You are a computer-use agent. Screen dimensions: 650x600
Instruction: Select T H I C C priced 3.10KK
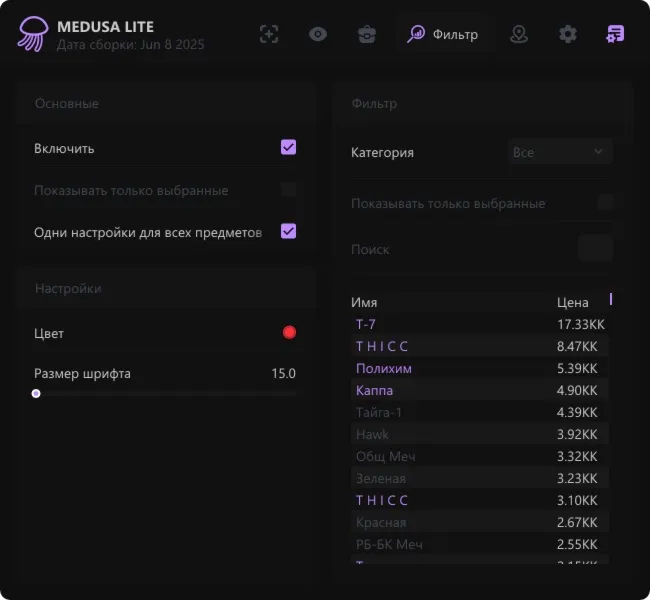(x=480, y=500)
